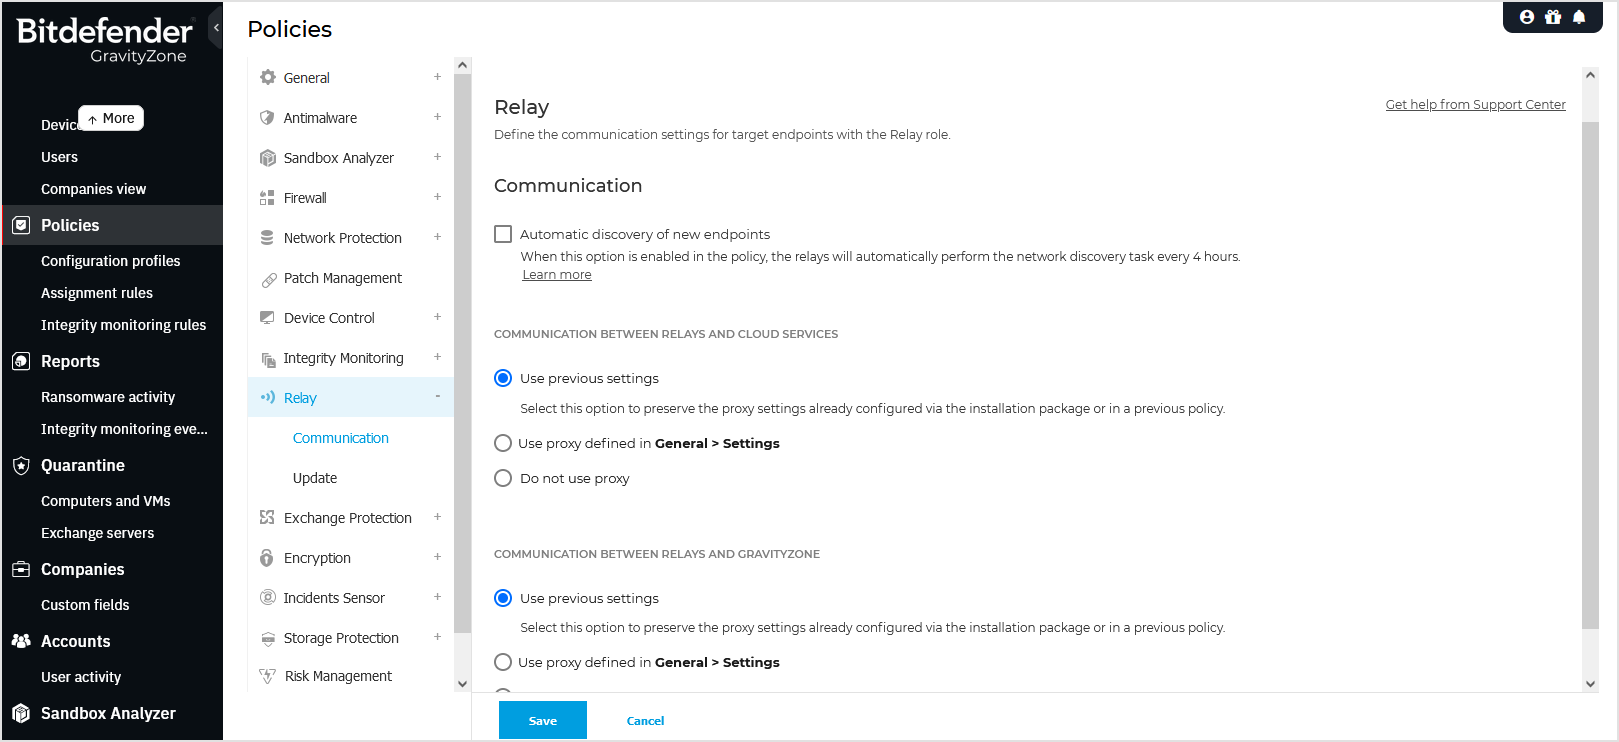Click the Accounts people icon
The width and height of the screenshot is (1619, 742).
21,641
